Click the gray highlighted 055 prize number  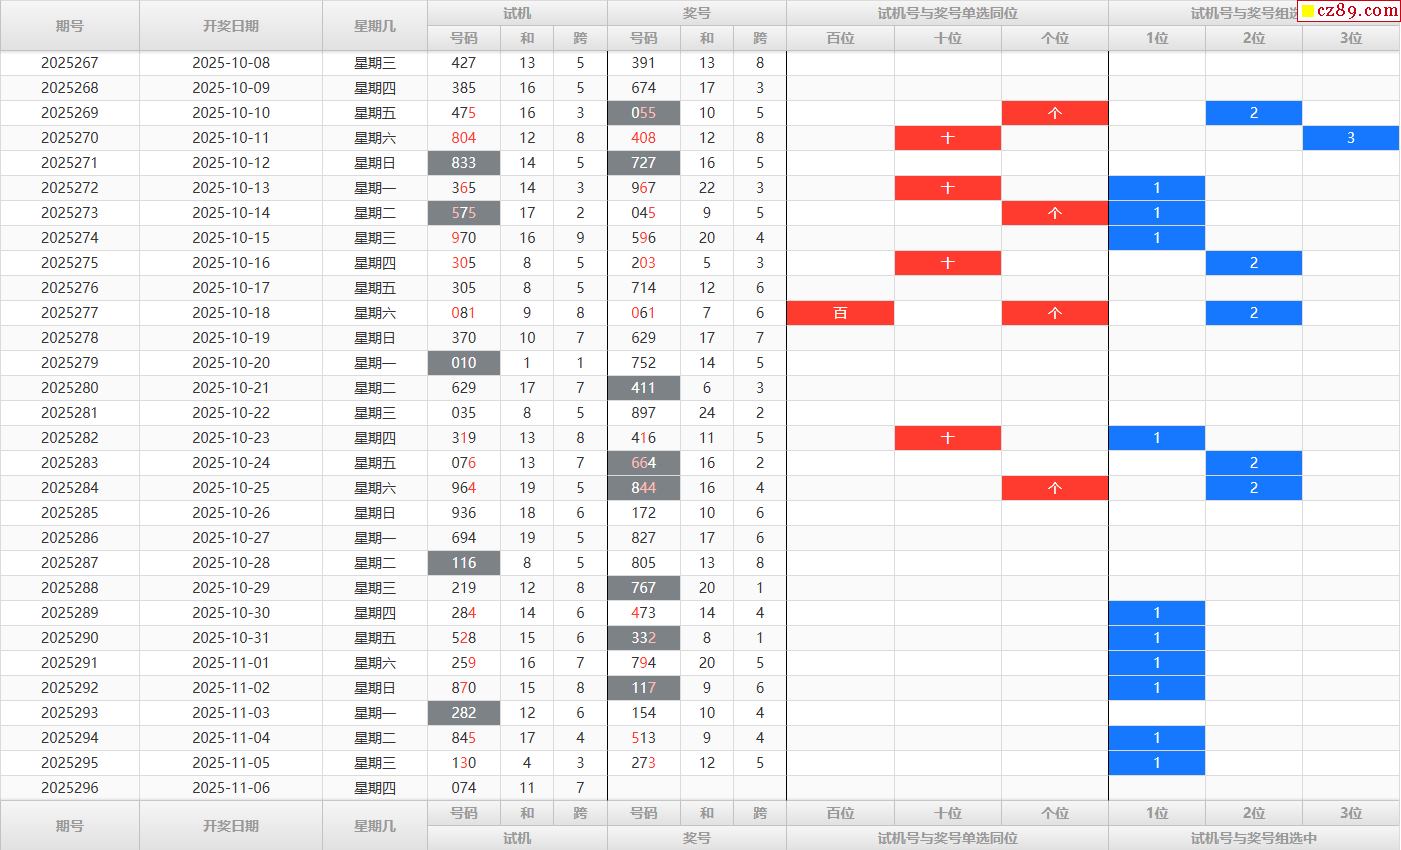pos(644,113)
